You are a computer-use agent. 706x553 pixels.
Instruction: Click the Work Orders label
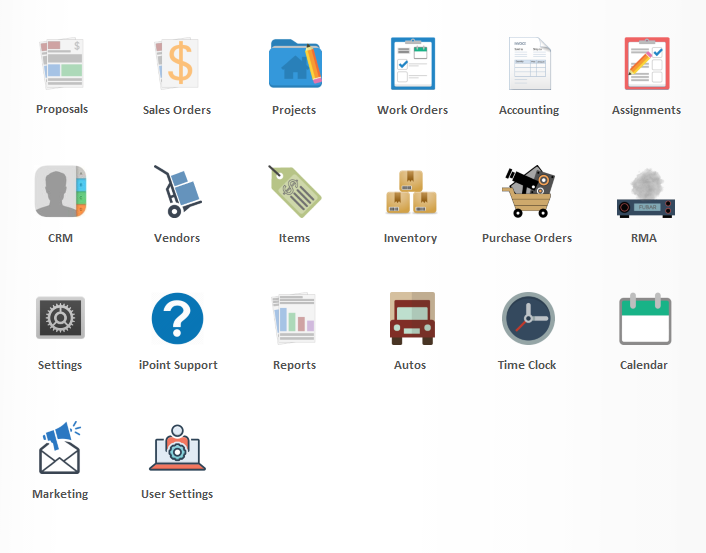(x=412, y=110)
